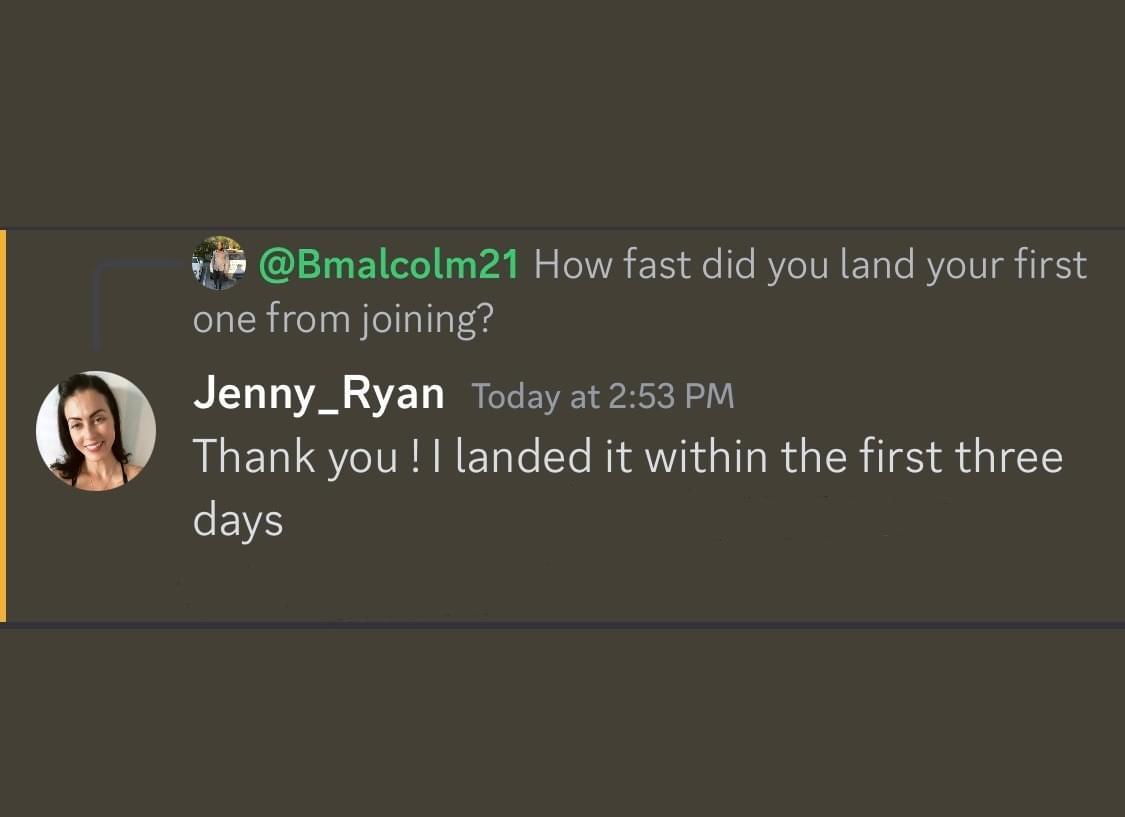1125x817 pixels.
Task: Click the word 'days' in the message
Action: coord(238,521)
